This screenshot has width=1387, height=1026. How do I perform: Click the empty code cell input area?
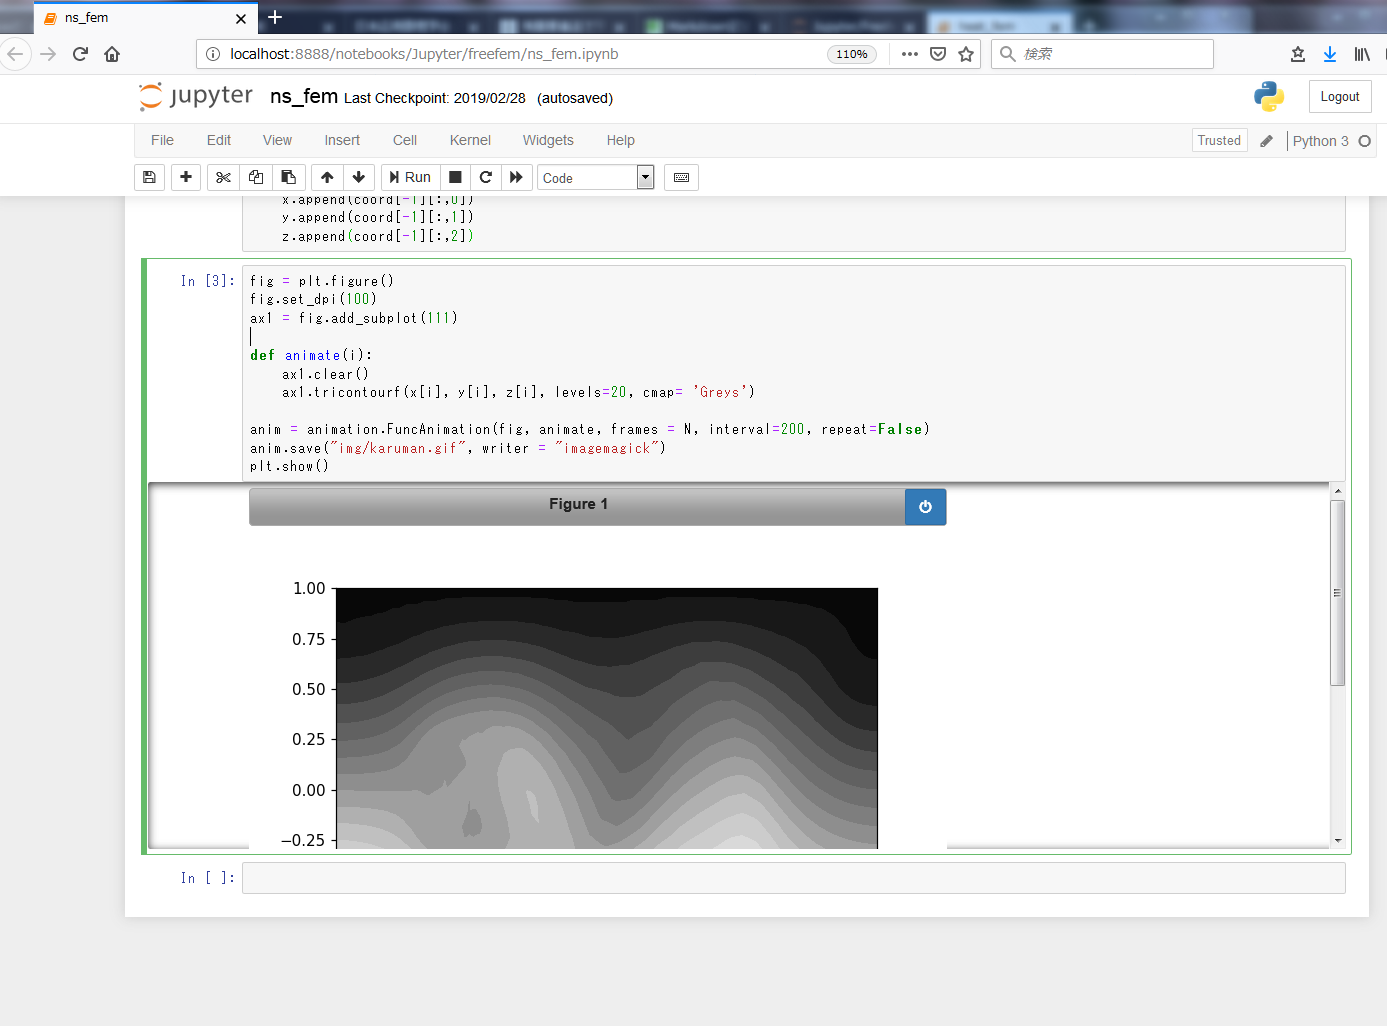click(793, 878)
